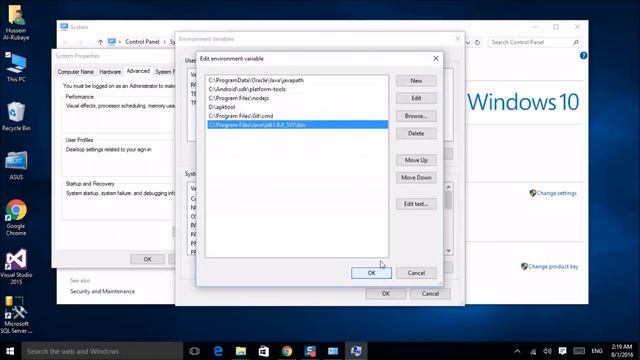
Task: Launch Visual Studio 2015 desktop shortcut
Action: pos(16,266)
